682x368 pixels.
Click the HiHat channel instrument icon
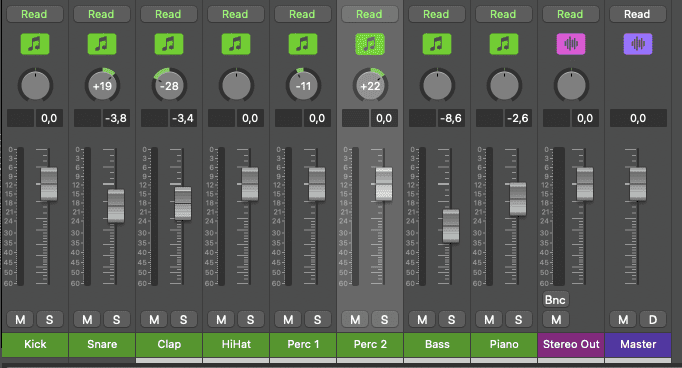click(236, 44)
